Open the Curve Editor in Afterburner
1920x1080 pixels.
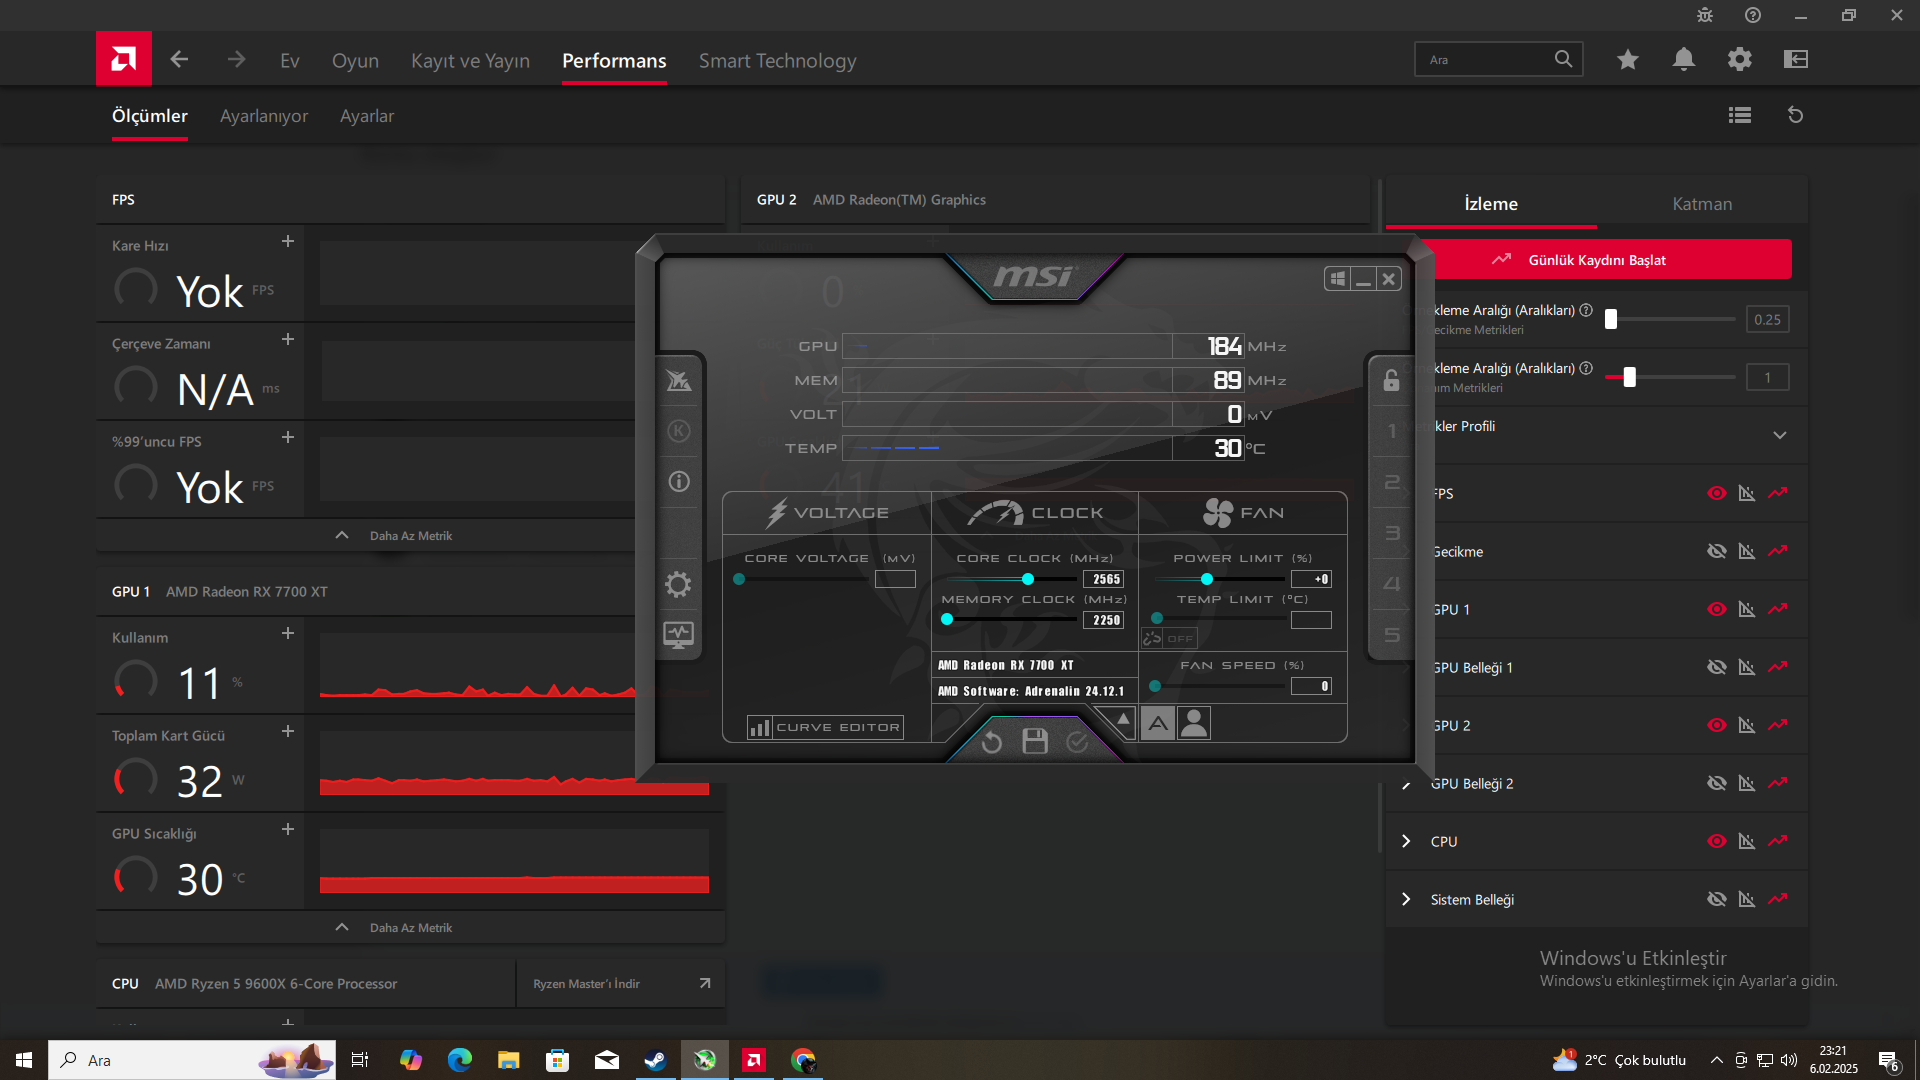[826, 727]
